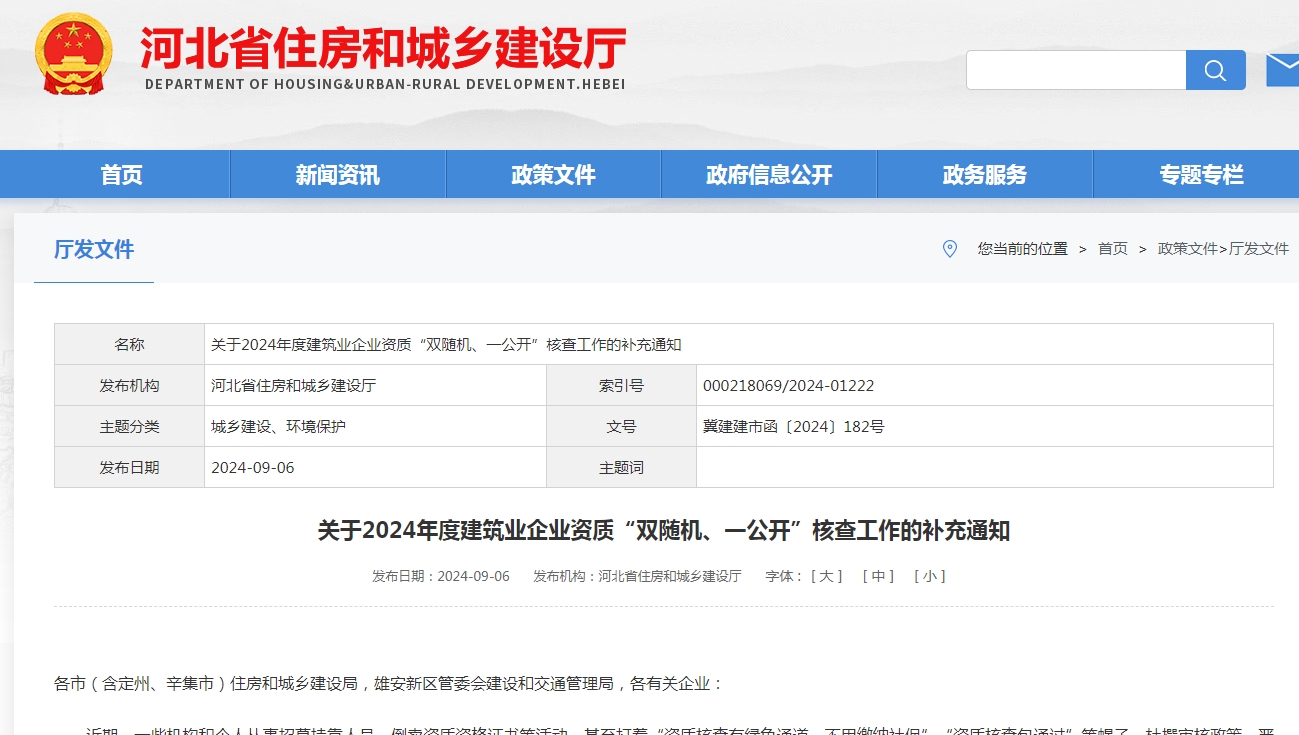The width and height of the screenshot is (1299, 735).
Task: Open 政府信息公开 from the navigation bar
Action: 768,174
